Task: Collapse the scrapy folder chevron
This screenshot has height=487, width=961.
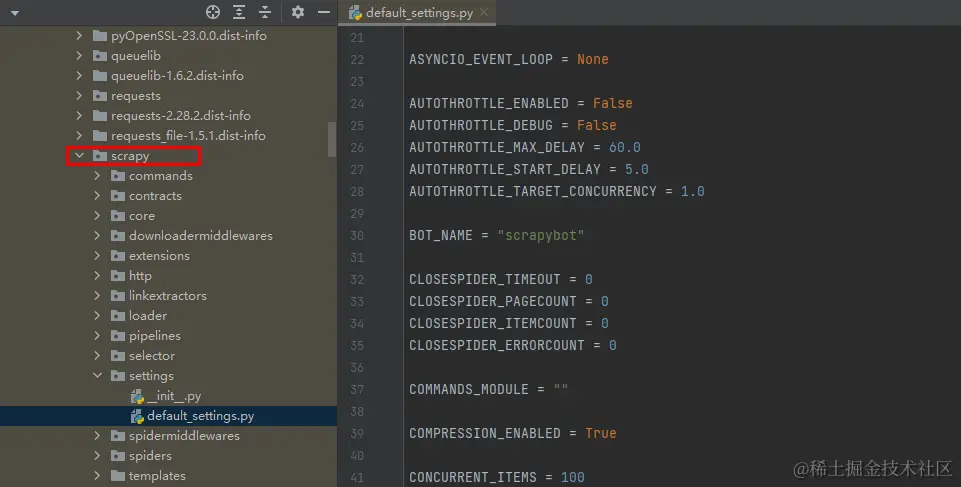Action: 79,156
